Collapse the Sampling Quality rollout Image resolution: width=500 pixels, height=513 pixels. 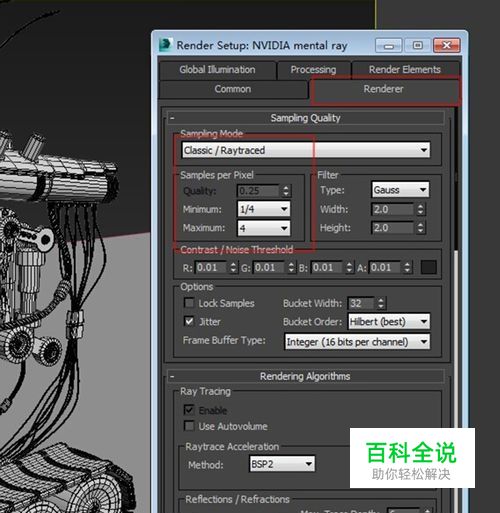pos(305,118)
